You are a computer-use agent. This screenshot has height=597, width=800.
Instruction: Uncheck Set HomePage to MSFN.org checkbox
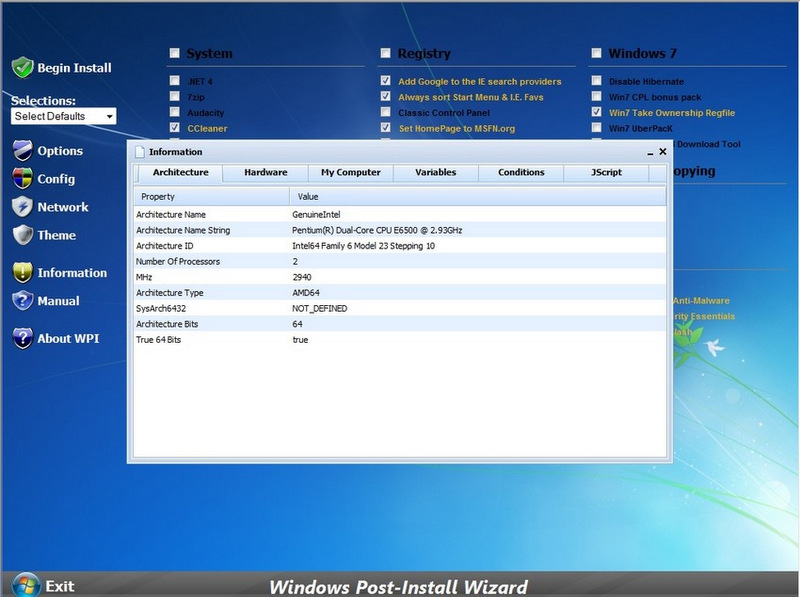pyautogui.click(x=386, y=128)
